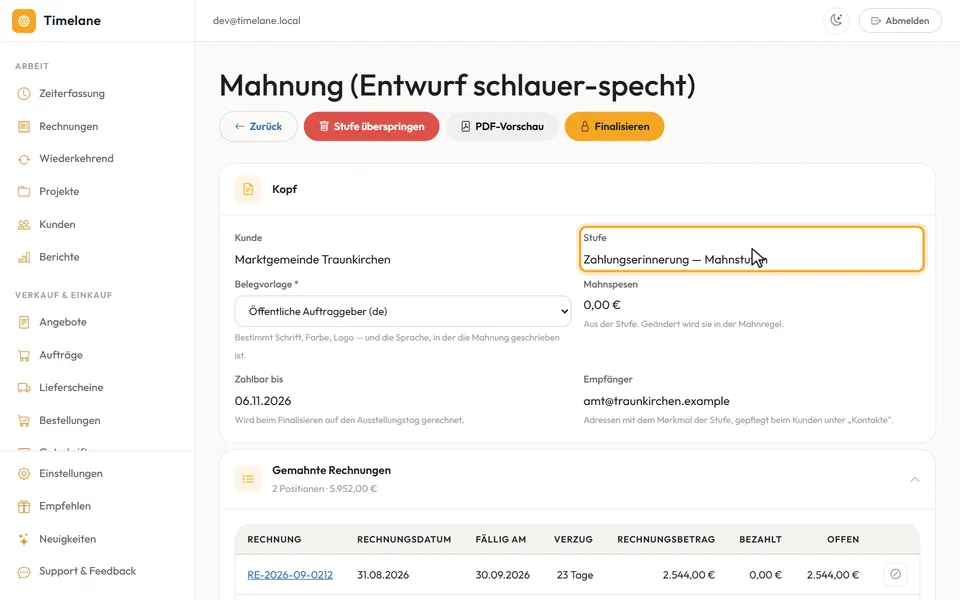Screen dimensions: 960x600
Task: Open invoice link RE-2026-09-0212
Action: 290,575
